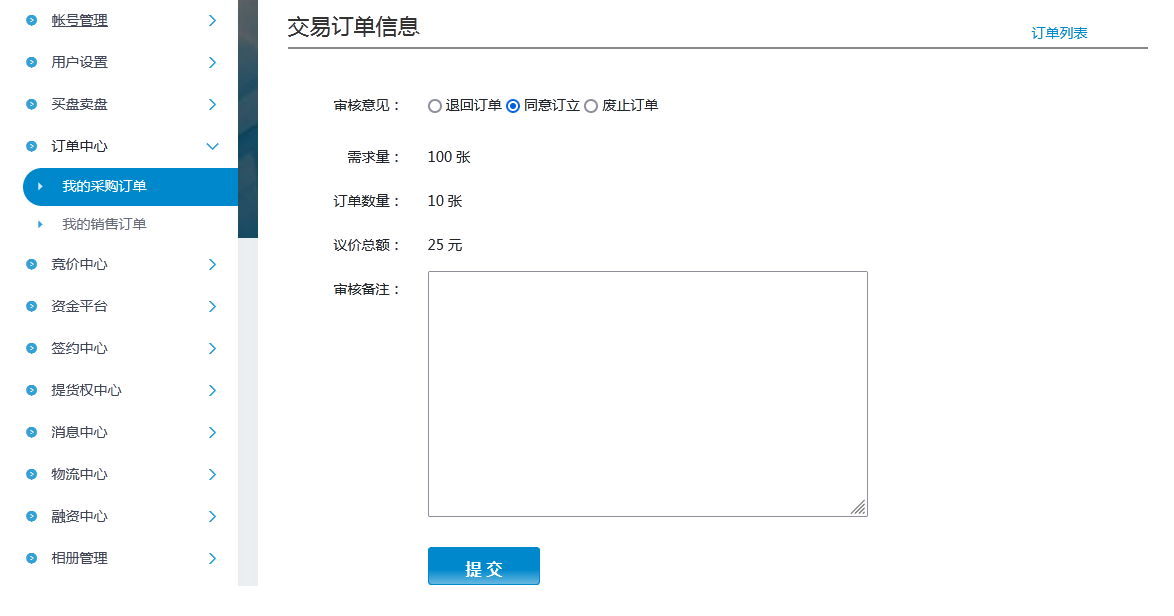Open 我的采购订单 submenu item
This screenshot has width=1174, height=616.
(x=104, y=186)
